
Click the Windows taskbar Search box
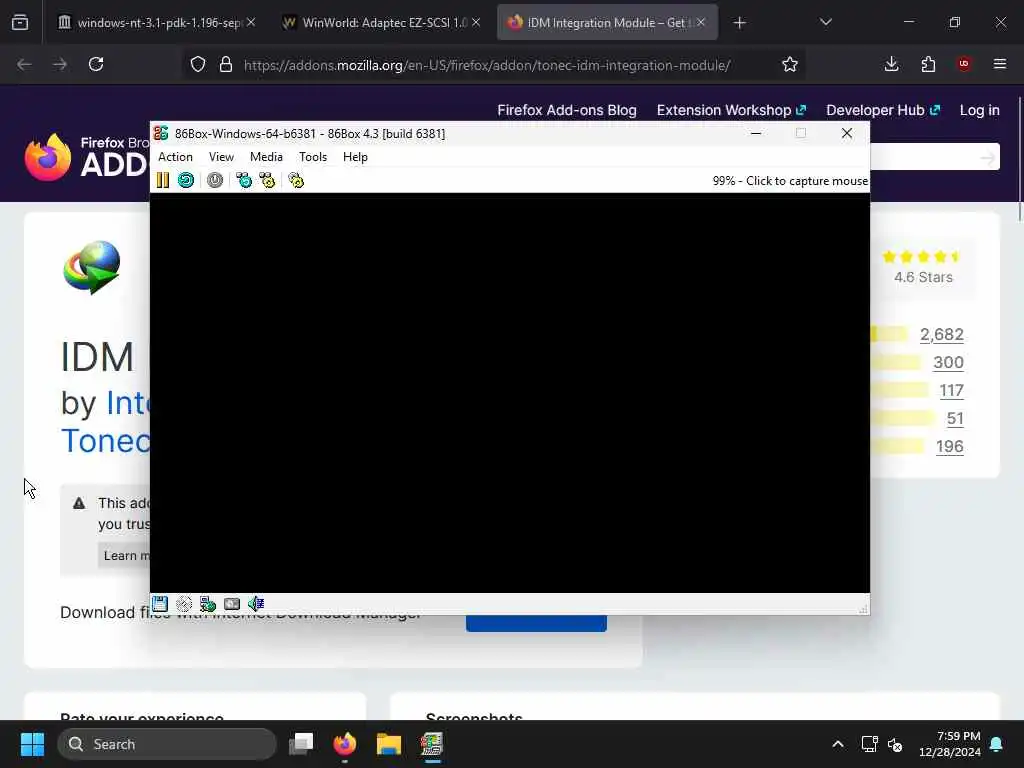tap(167, 744)
